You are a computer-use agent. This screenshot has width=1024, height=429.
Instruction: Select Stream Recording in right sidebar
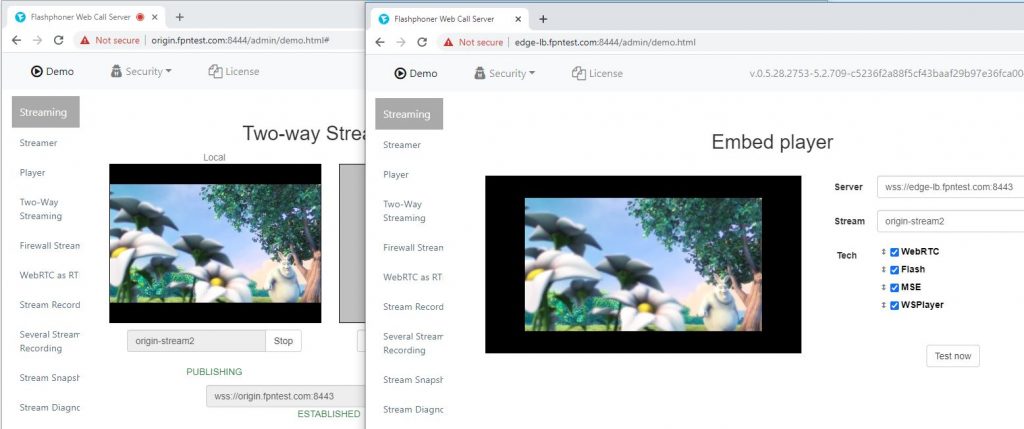[x=413, y=306]
